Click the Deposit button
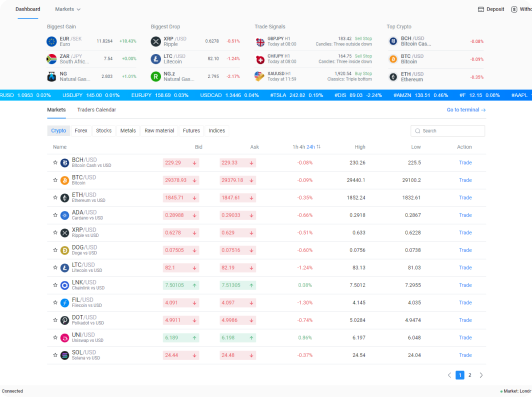This screenshot has height=397, width=532. click(491, 9)
